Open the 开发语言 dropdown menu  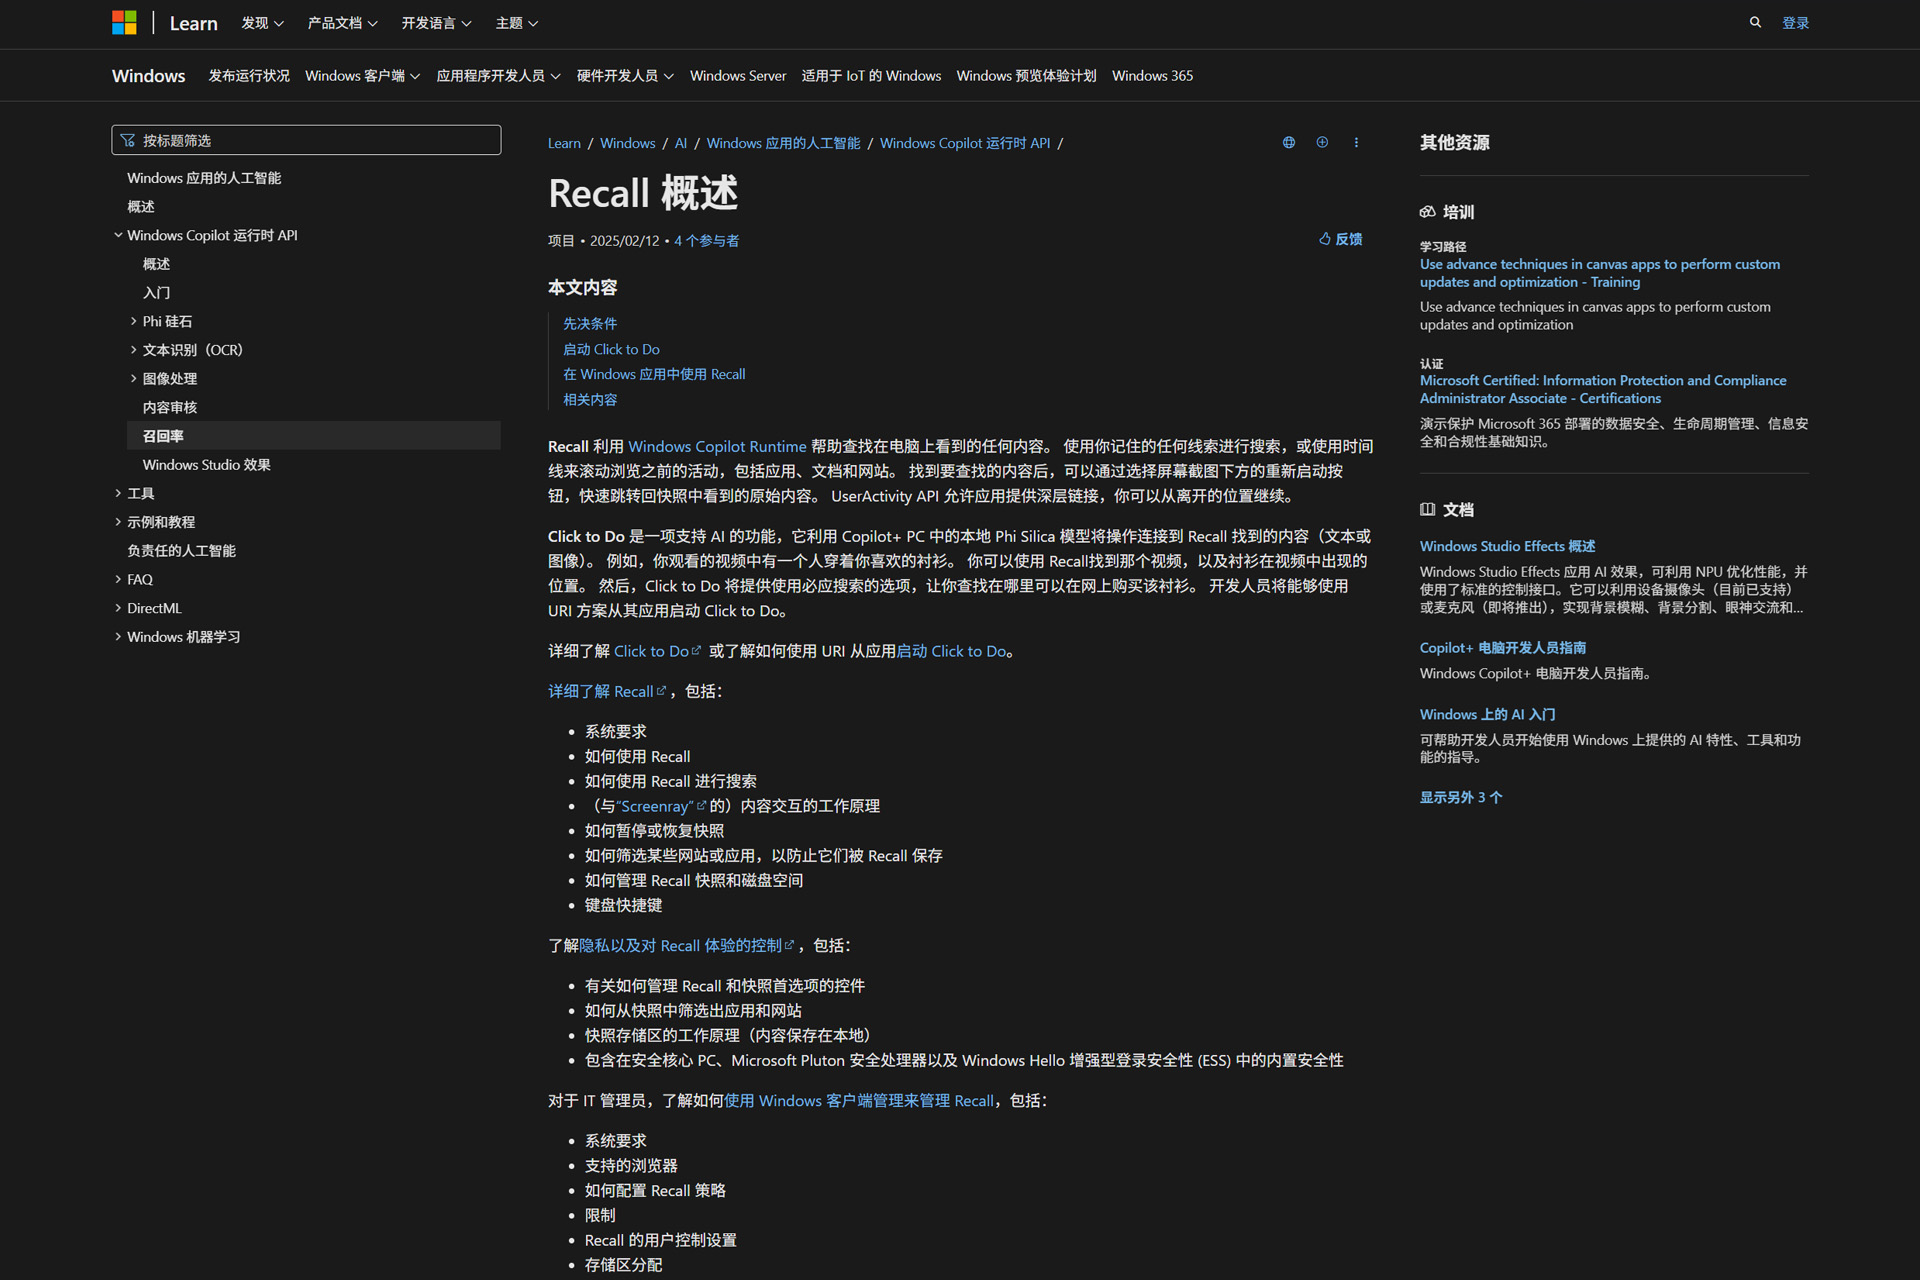(x=436, y=23)
